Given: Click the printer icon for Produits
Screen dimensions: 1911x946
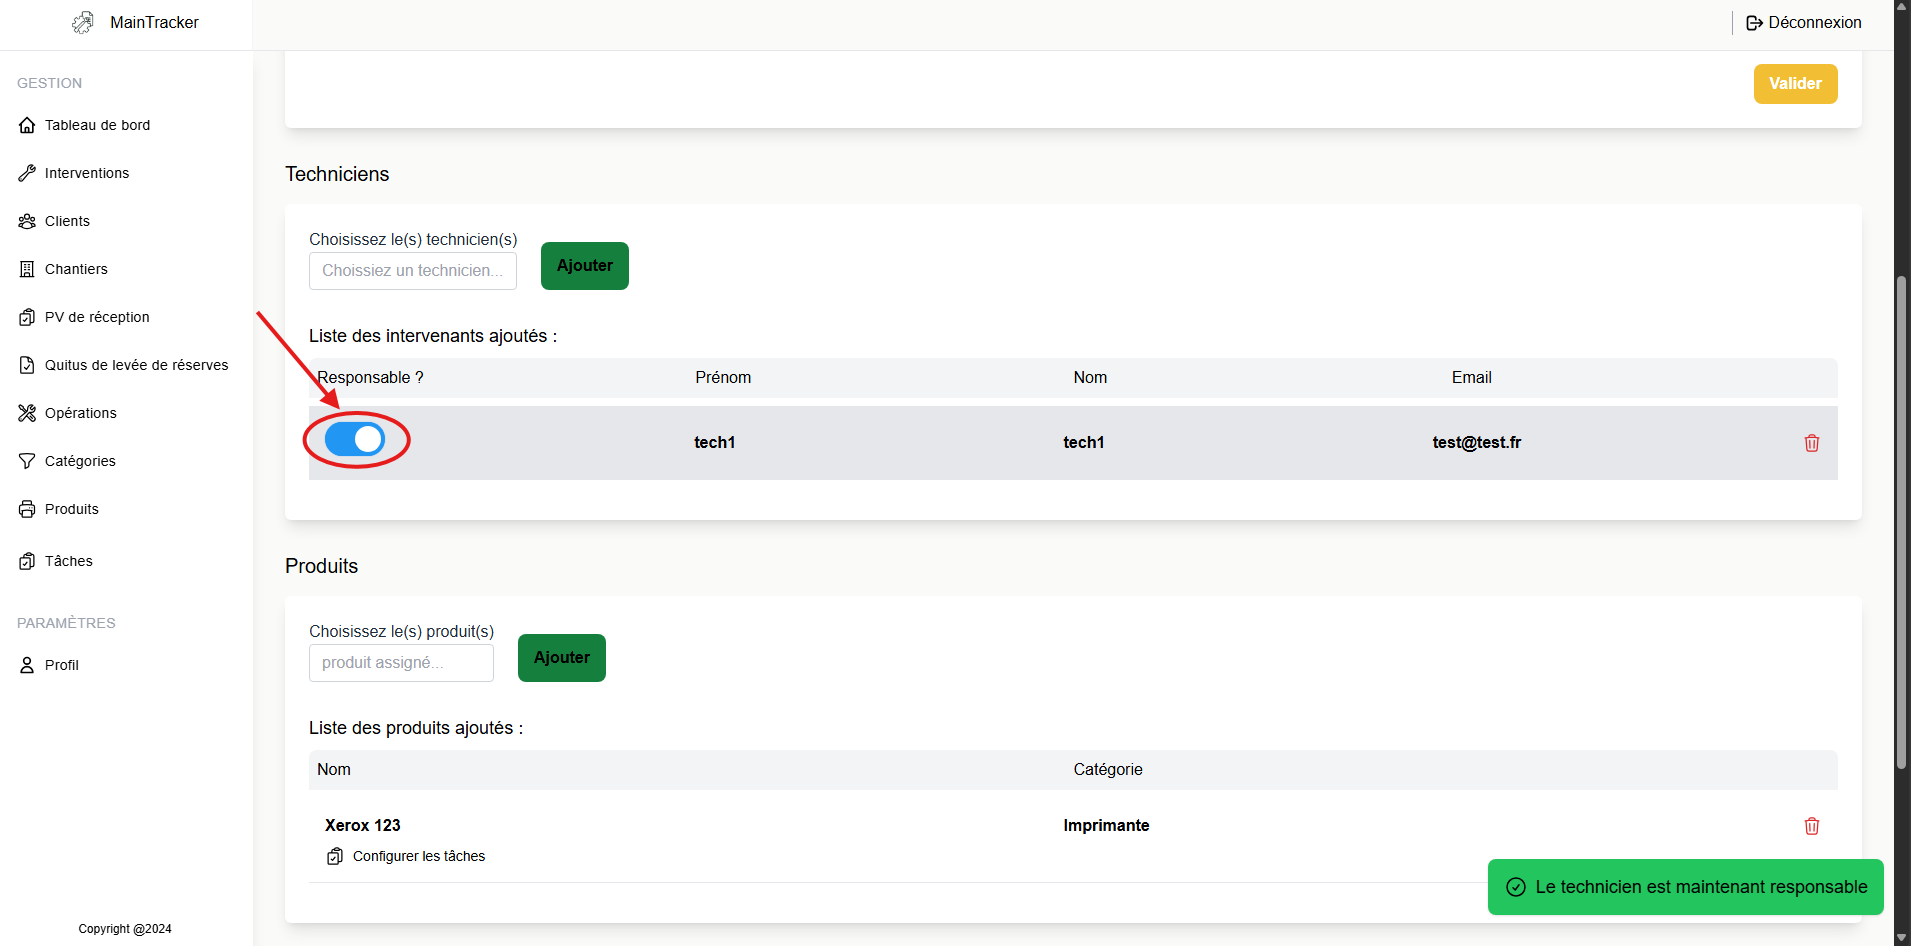Looking at the screenshot, I should click(x=27, y=509).
